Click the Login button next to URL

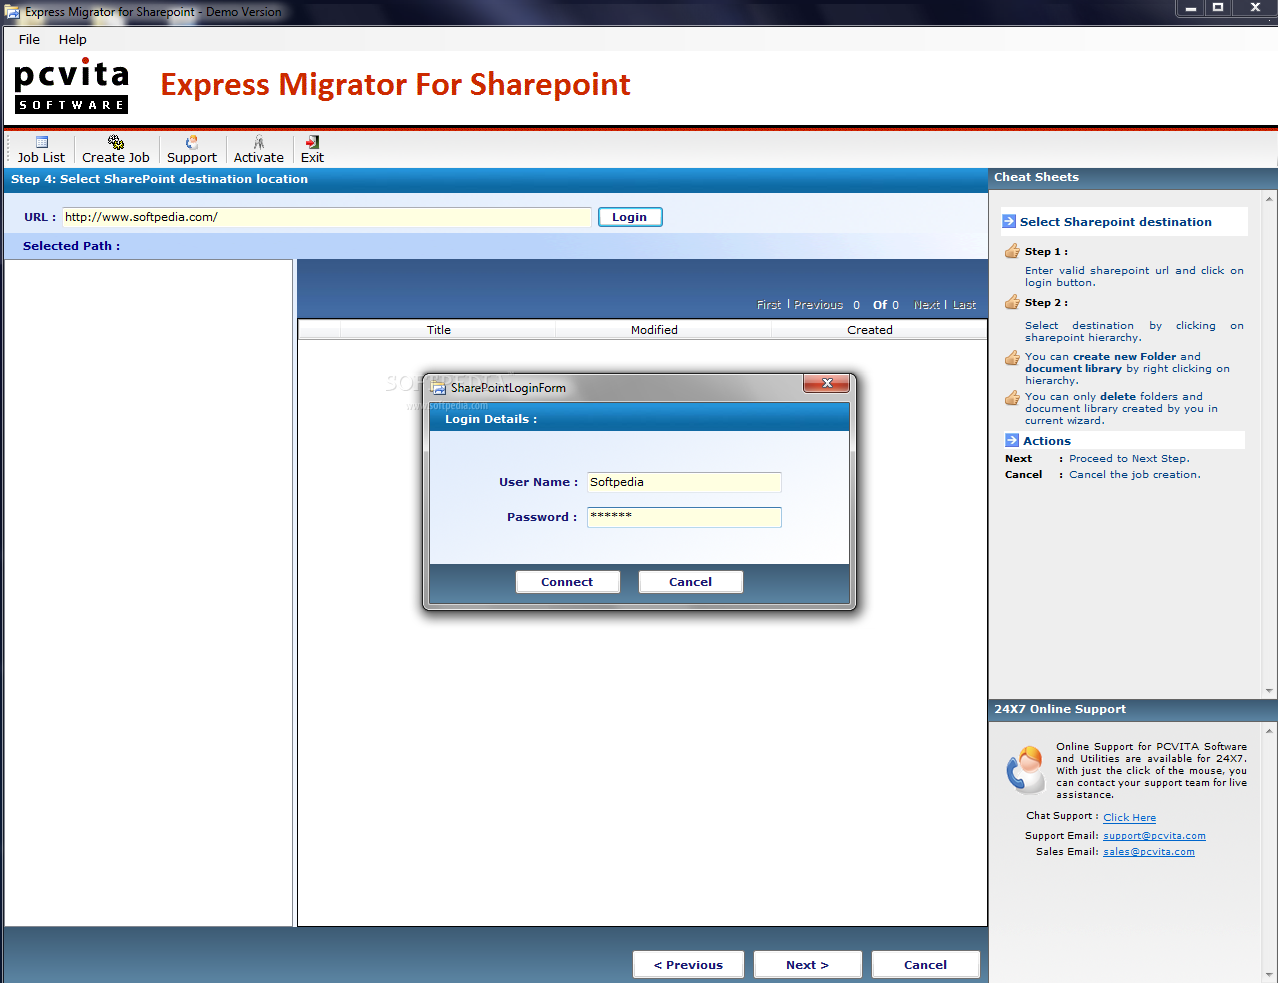tap(630, 217)
